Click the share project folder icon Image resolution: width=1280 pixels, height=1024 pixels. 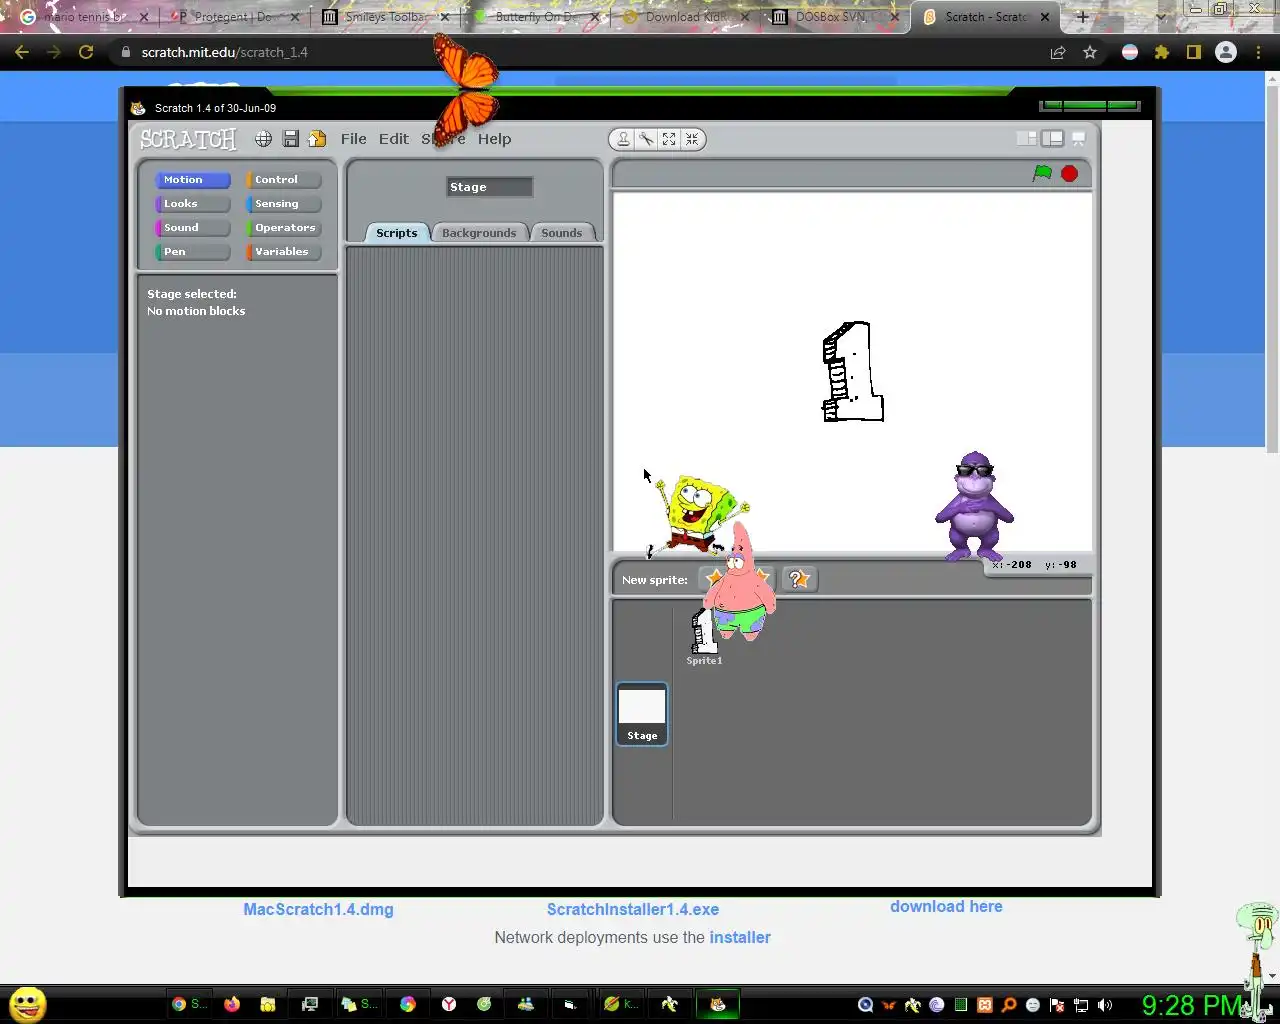pyautogui.click(x=317, y=139)
